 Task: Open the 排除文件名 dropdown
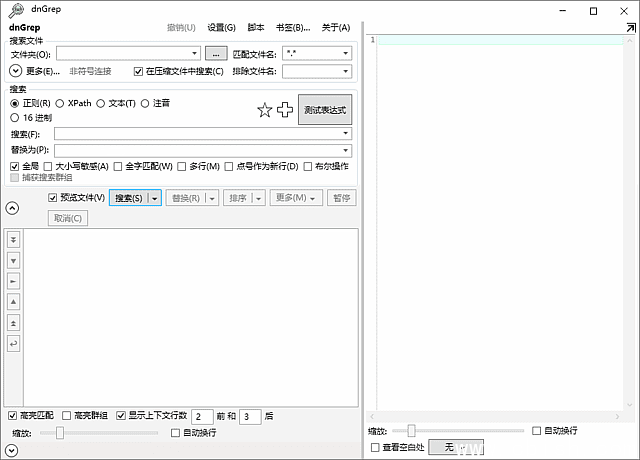[345, 71]
